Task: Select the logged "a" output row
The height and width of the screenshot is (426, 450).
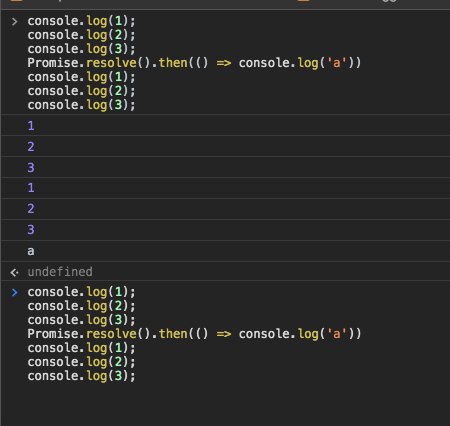Action: [x=225, y=251]
